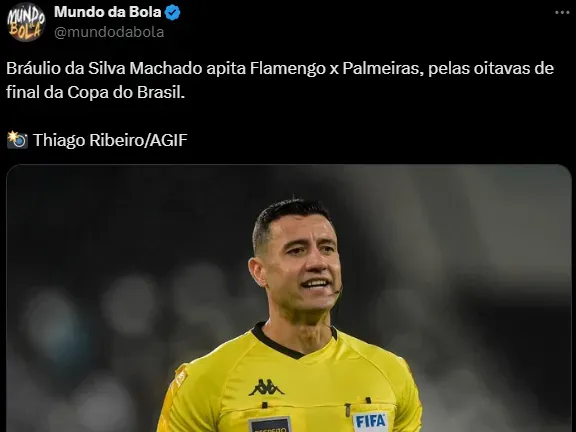The width and height of the screenshot is (576, 432).
Task: Click the Thiago Ribeiro/AGIF photo credit
Action: tap(110, 140)
